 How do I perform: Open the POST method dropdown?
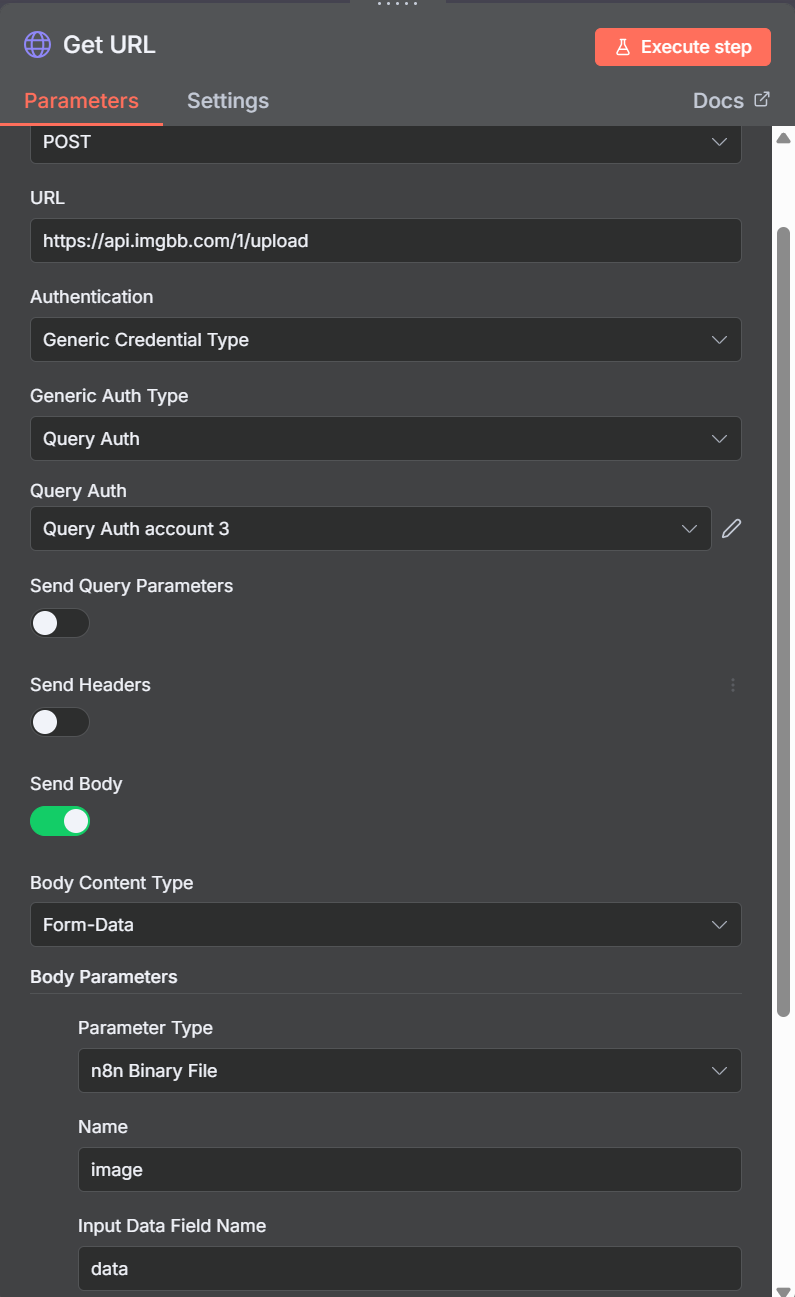pos(386,142)
